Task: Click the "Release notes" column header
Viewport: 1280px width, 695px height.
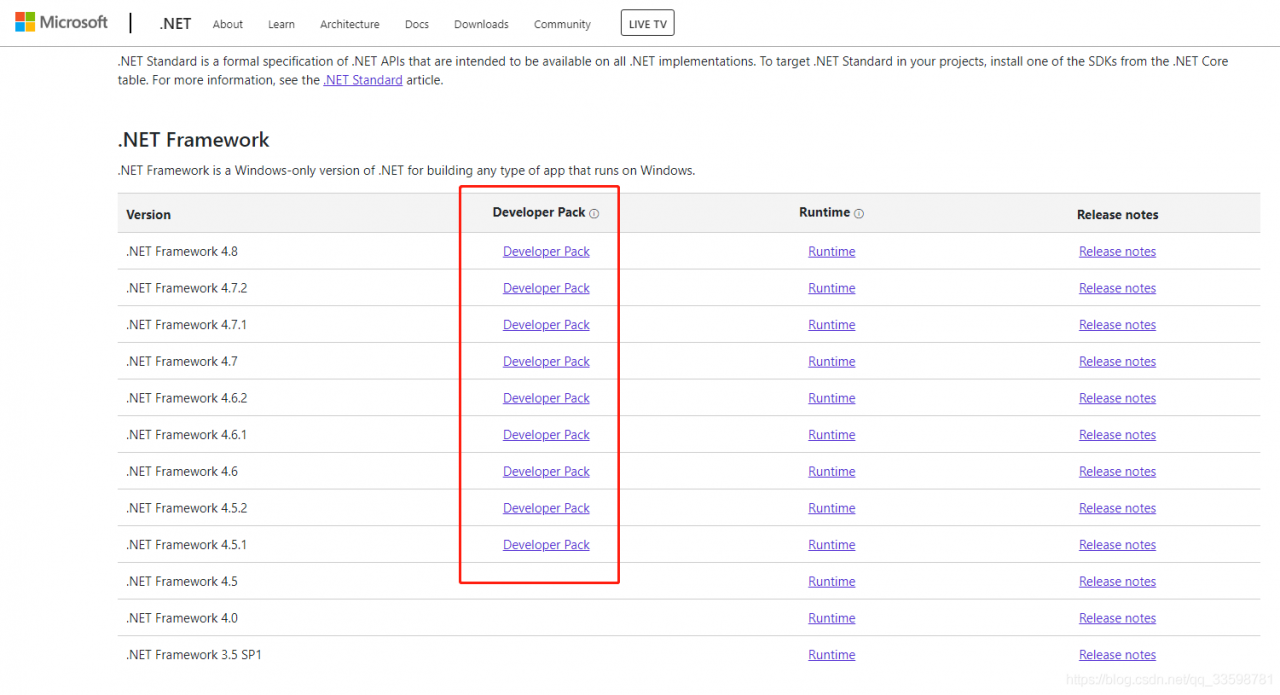Action: point(1118,215)
